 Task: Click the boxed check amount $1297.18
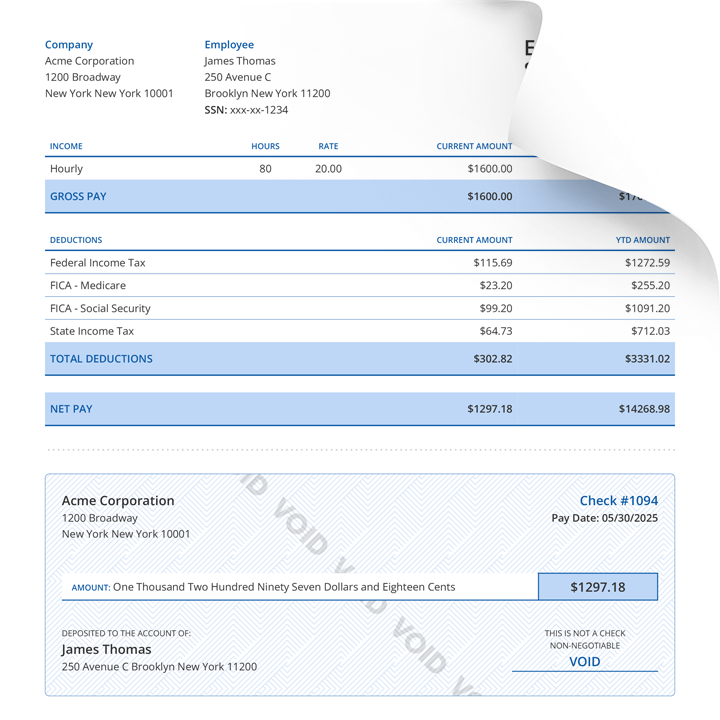pyautogui.click(x=598, y=587)
